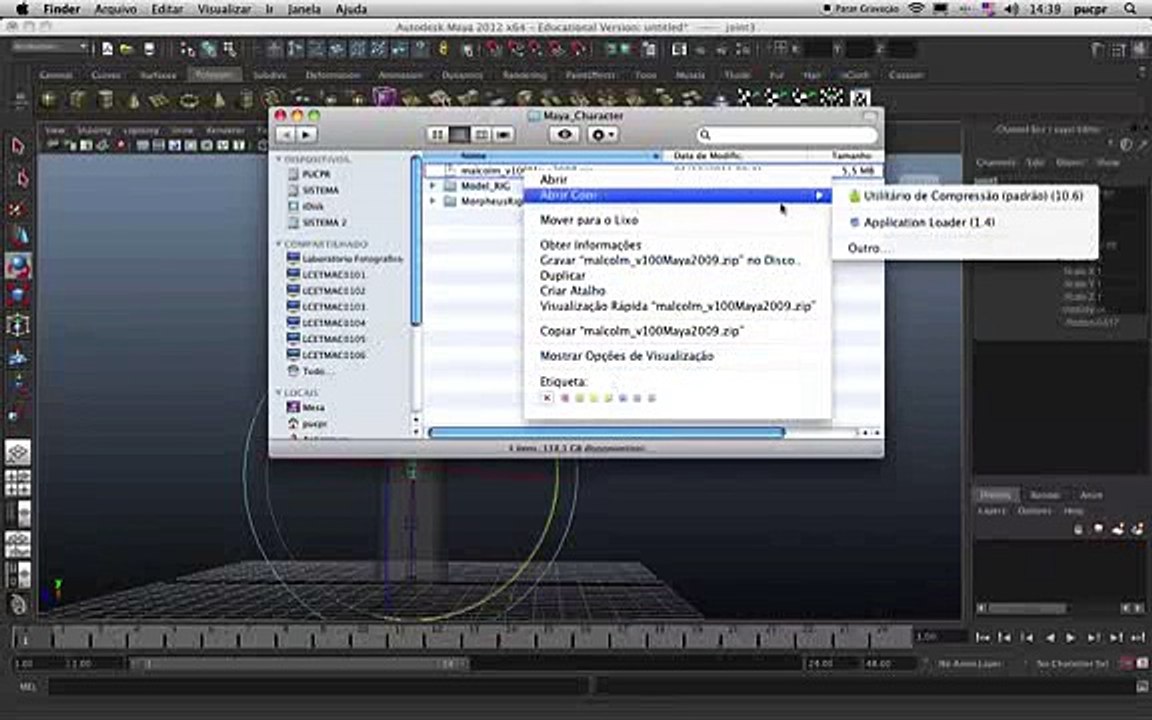Open Visualizar menu in macOS menu bar
1152x720 pixels.
pyautogui.click(x=224, y=9)
